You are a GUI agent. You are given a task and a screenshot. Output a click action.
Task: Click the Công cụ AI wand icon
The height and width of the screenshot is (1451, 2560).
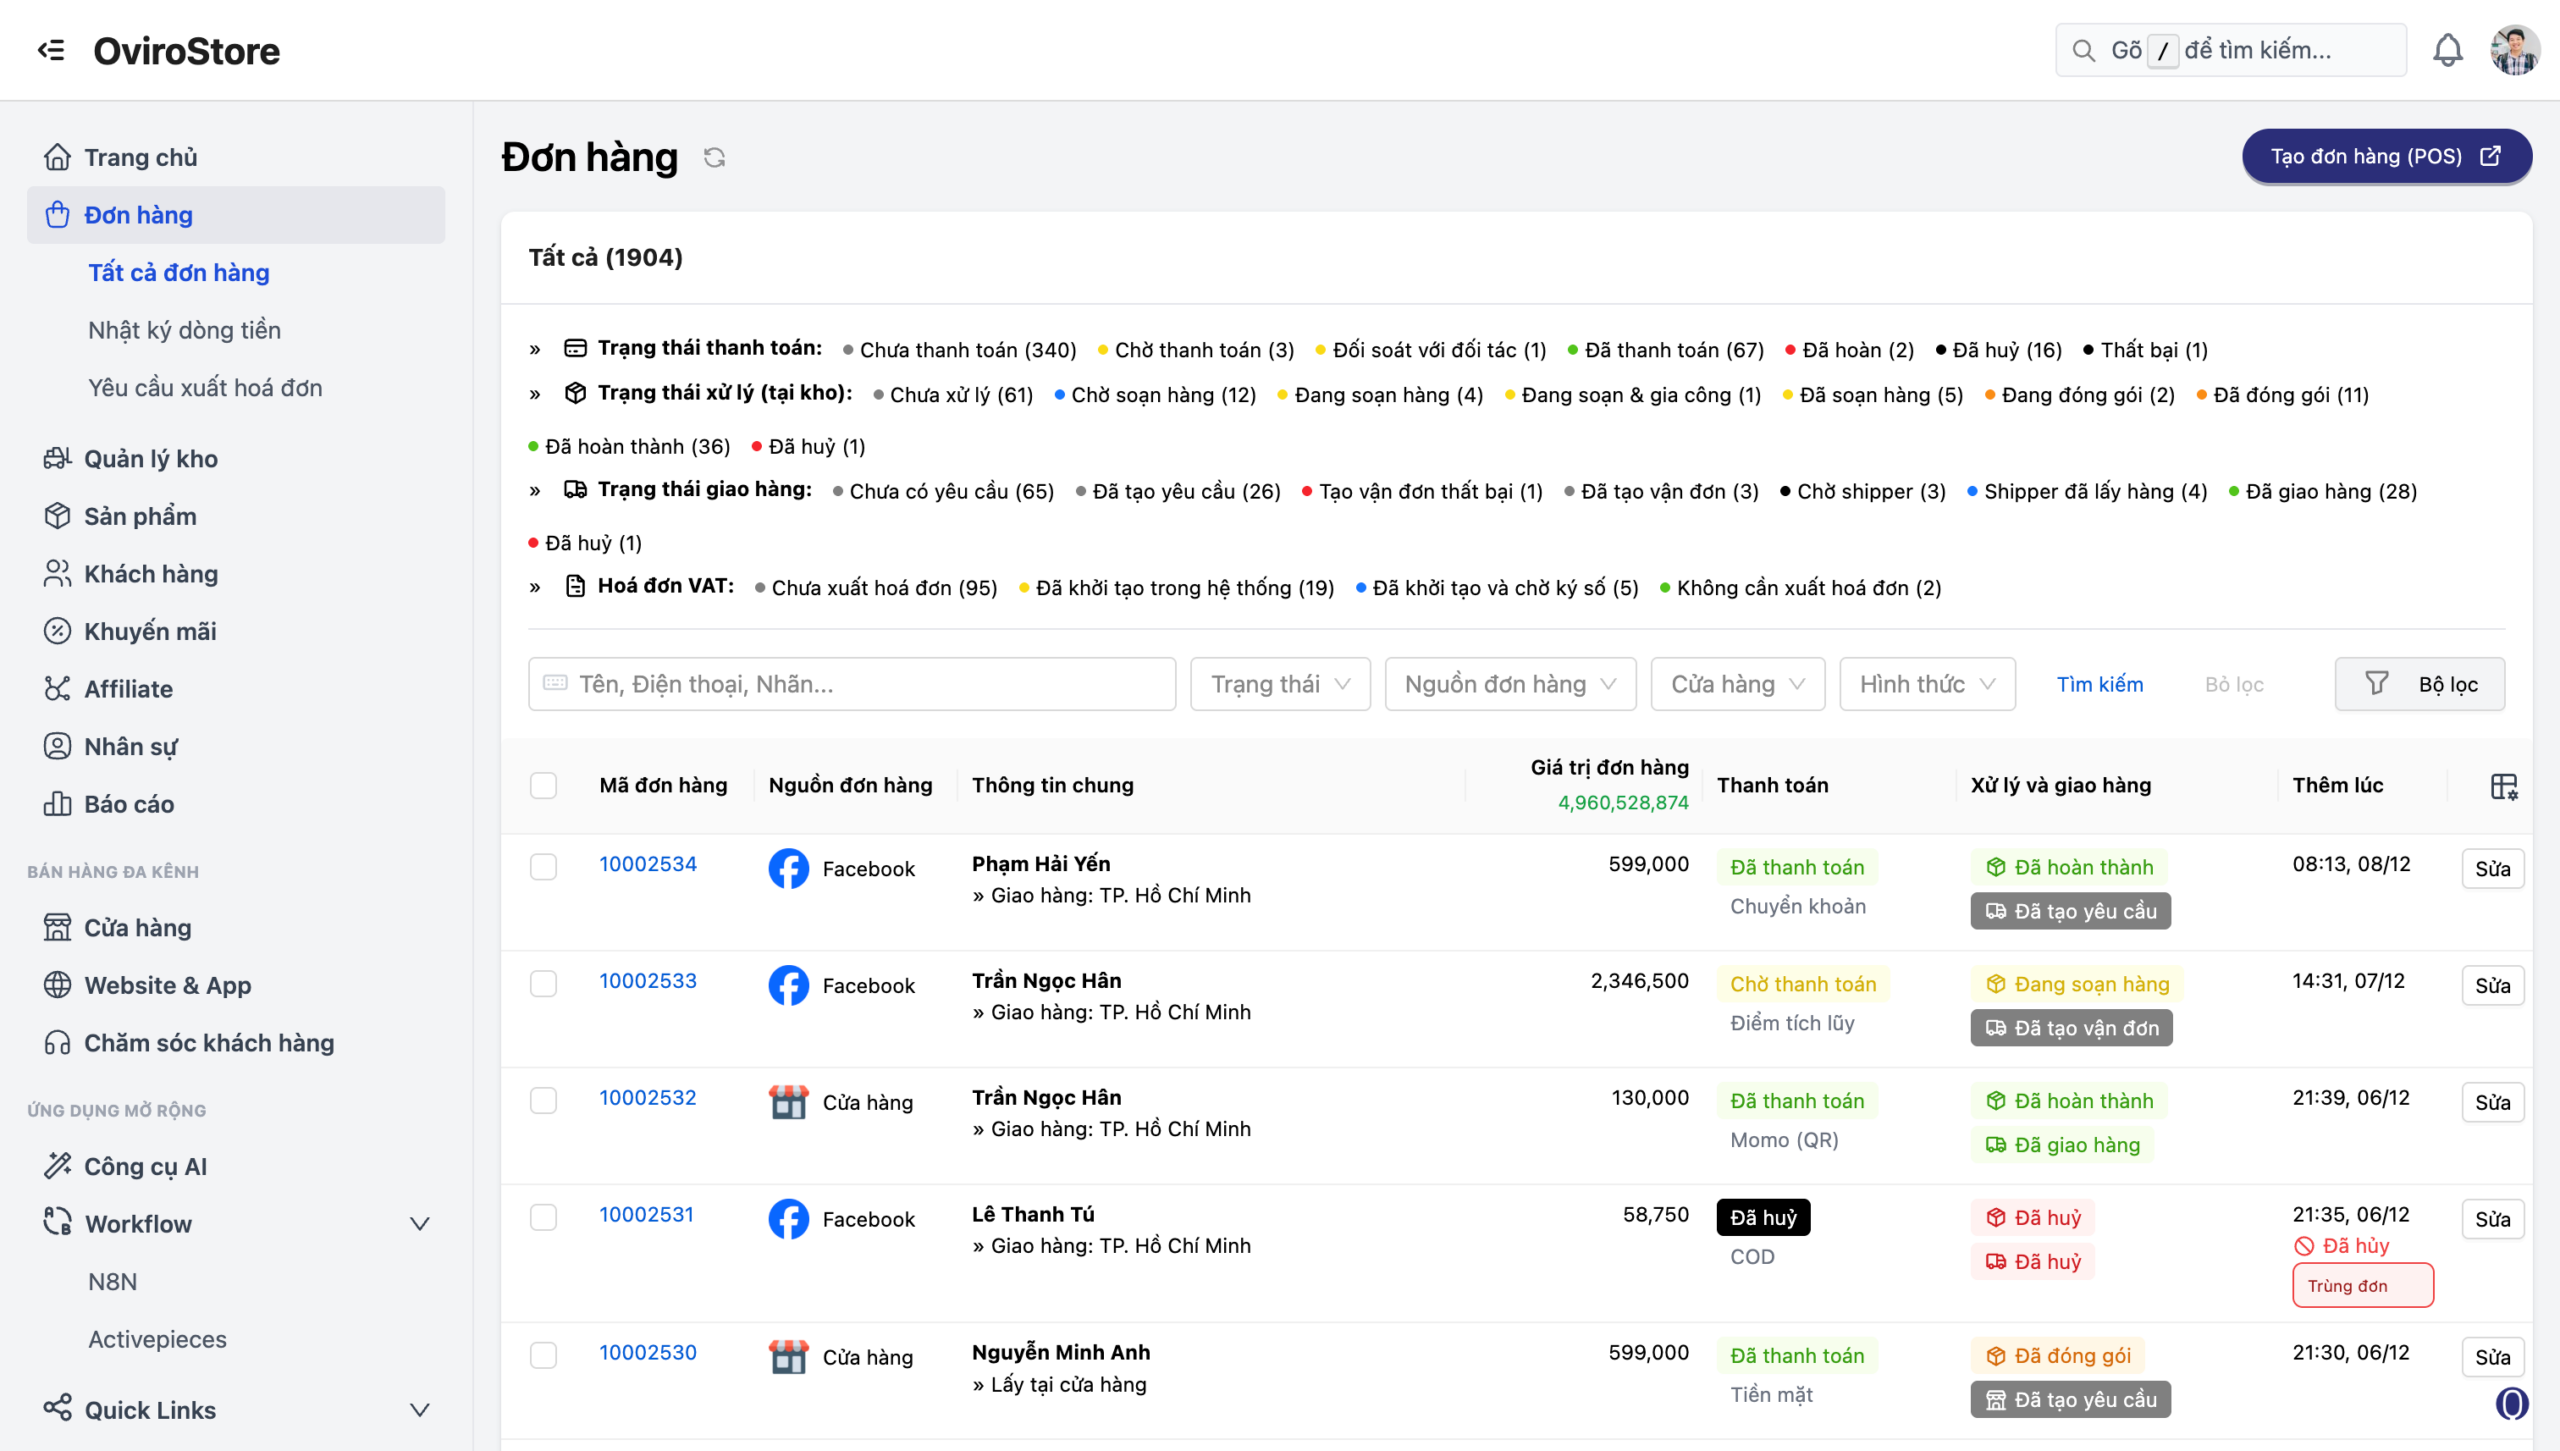(x=57, y=1166)
